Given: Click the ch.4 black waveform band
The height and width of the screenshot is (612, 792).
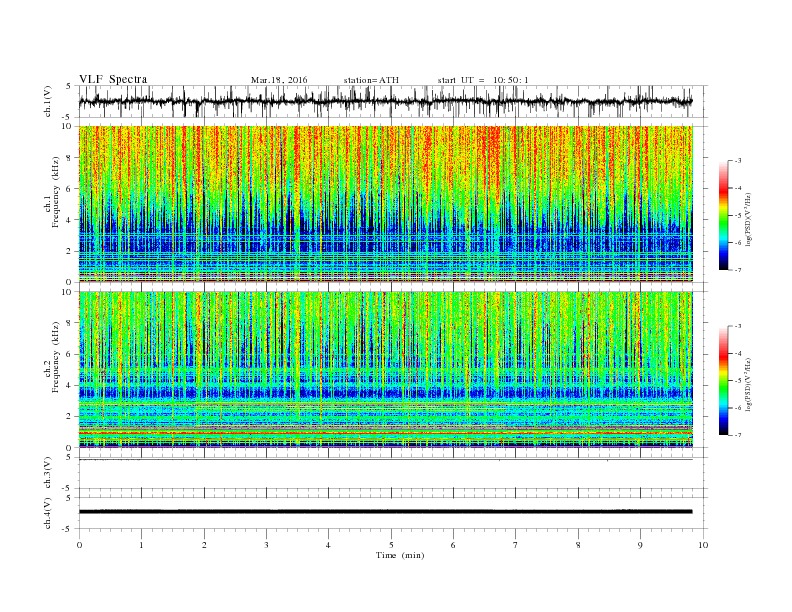Looking at the screenshot, I should (385, 512).
